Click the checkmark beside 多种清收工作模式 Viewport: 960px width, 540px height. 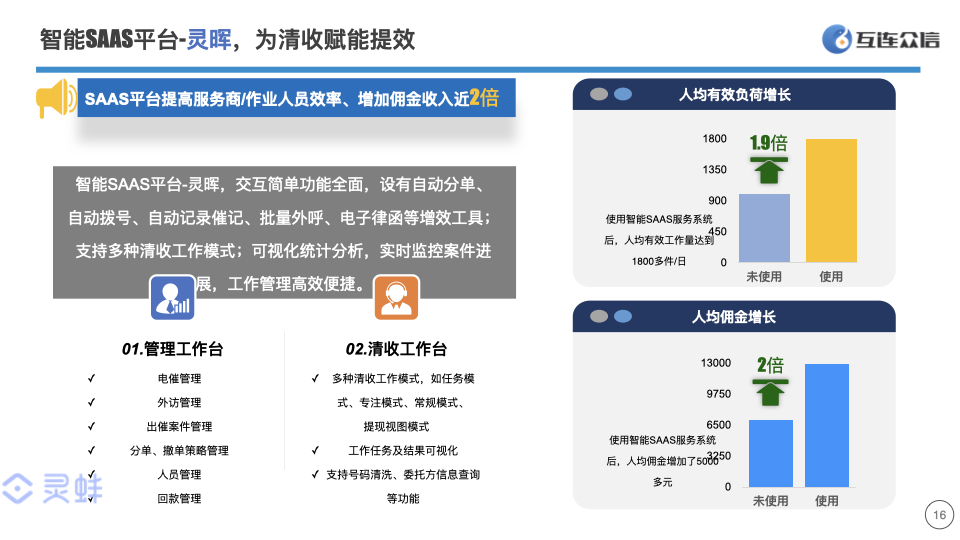click(315, 378)
